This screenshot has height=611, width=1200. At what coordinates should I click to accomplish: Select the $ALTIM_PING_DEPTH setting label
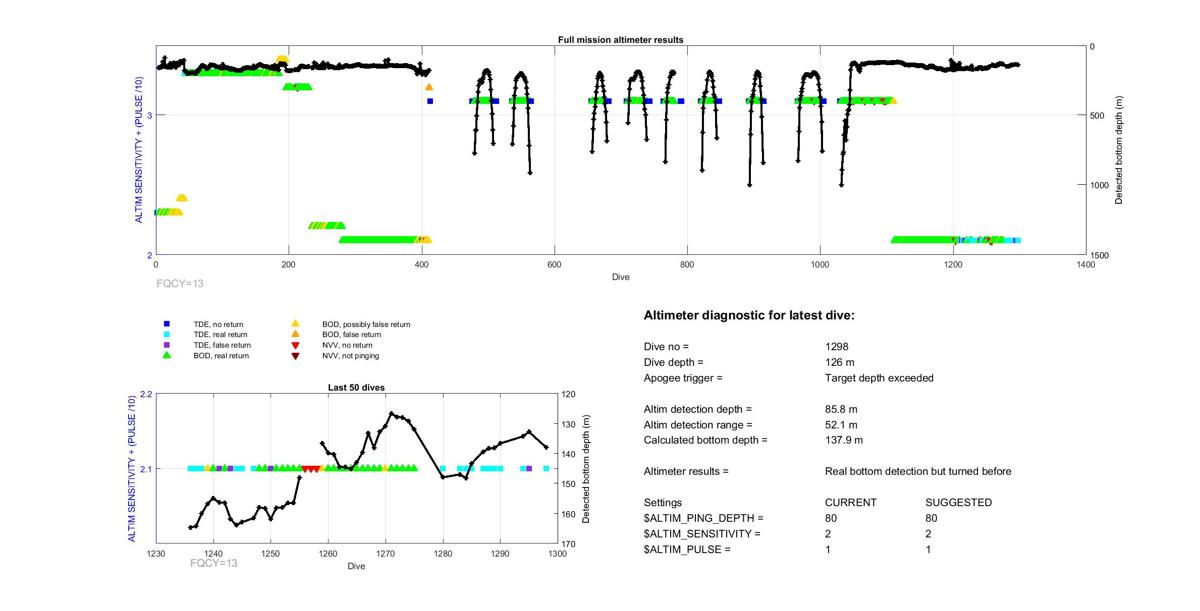703,518
